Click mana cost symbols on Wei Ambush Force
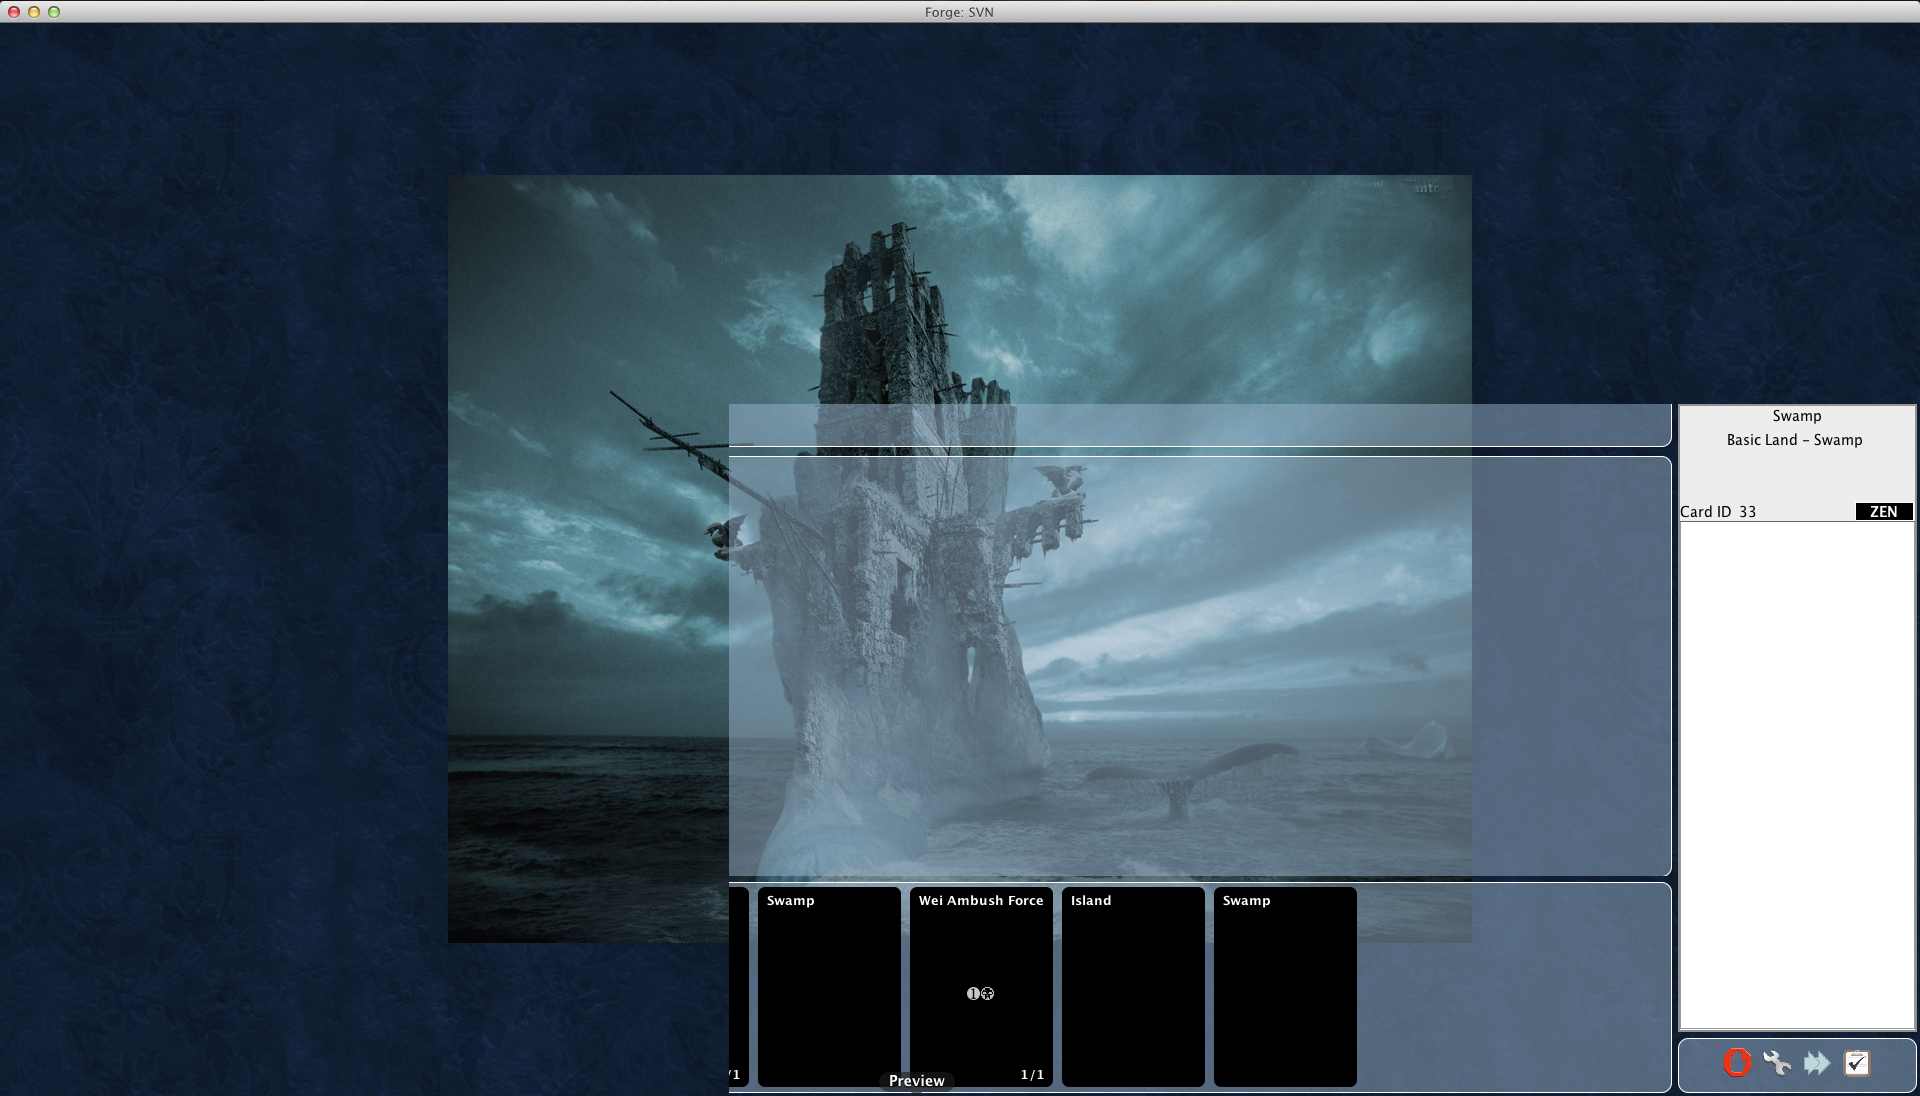Image resolution: width=1920 pixels, height=1096 pixels. (x=980, y=993)
